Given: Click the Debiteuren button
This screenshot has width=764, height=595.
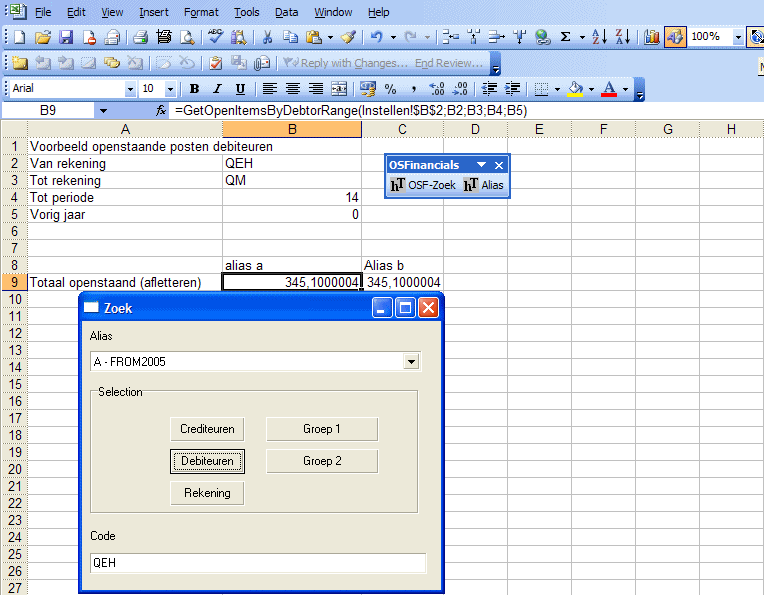Looking at the screenshot, I should 207,461.
